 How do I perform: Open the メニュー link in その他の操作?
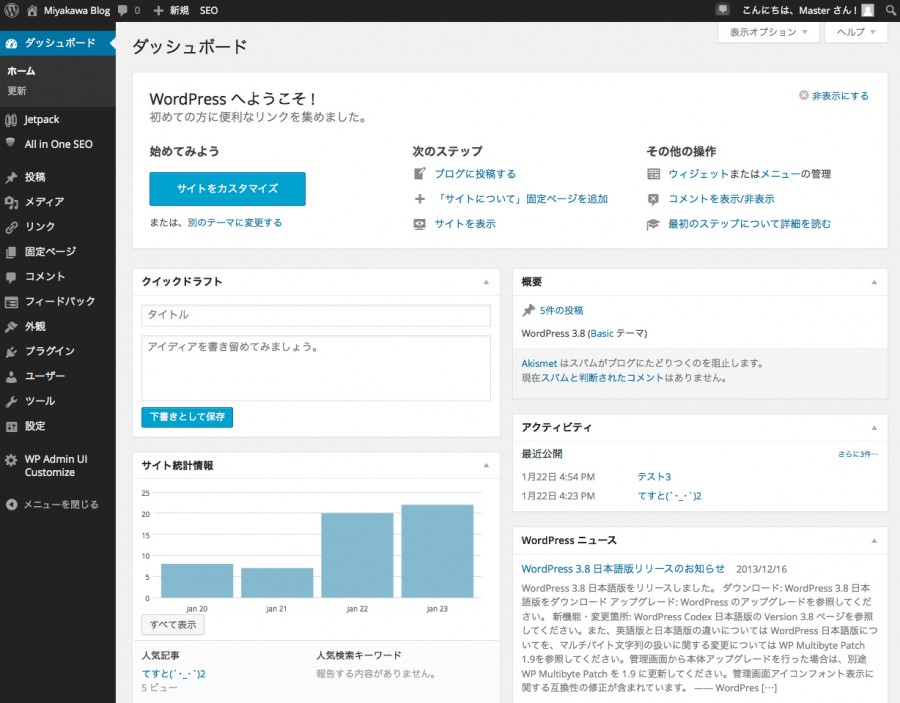780,174
